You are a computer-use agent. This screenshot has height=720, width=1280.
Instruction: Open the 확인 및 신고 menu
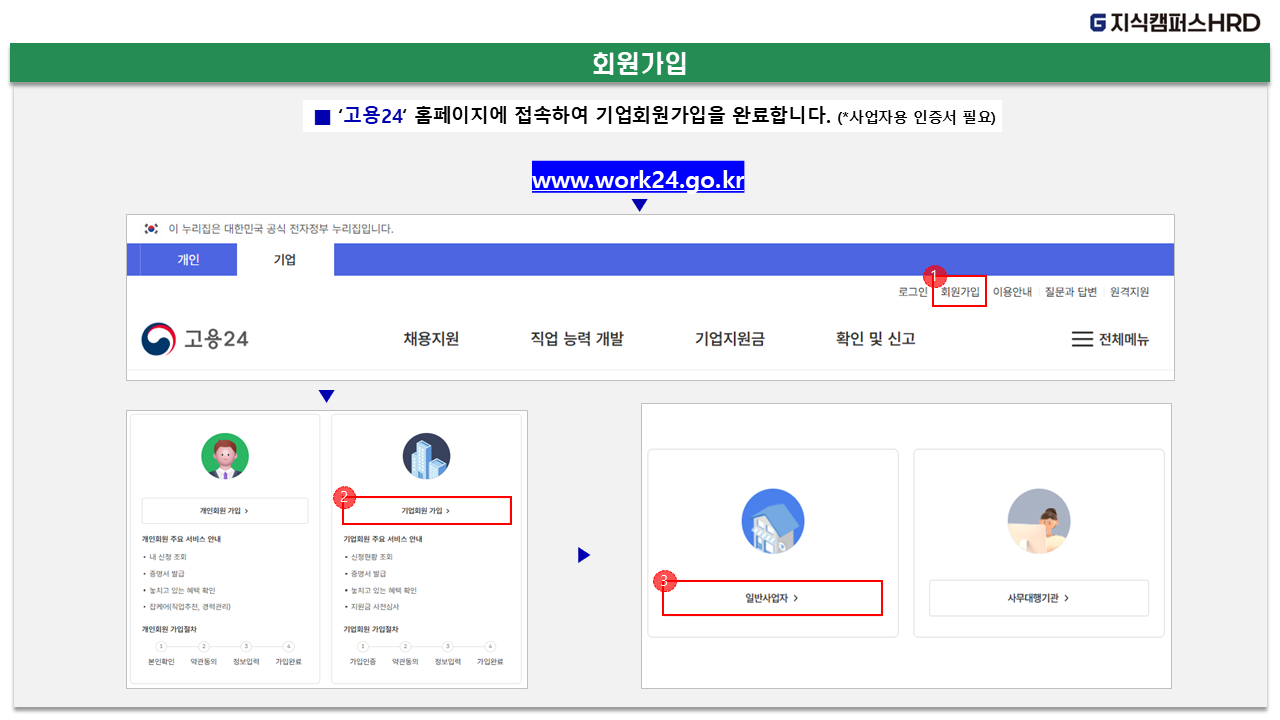tap(876, 339)
